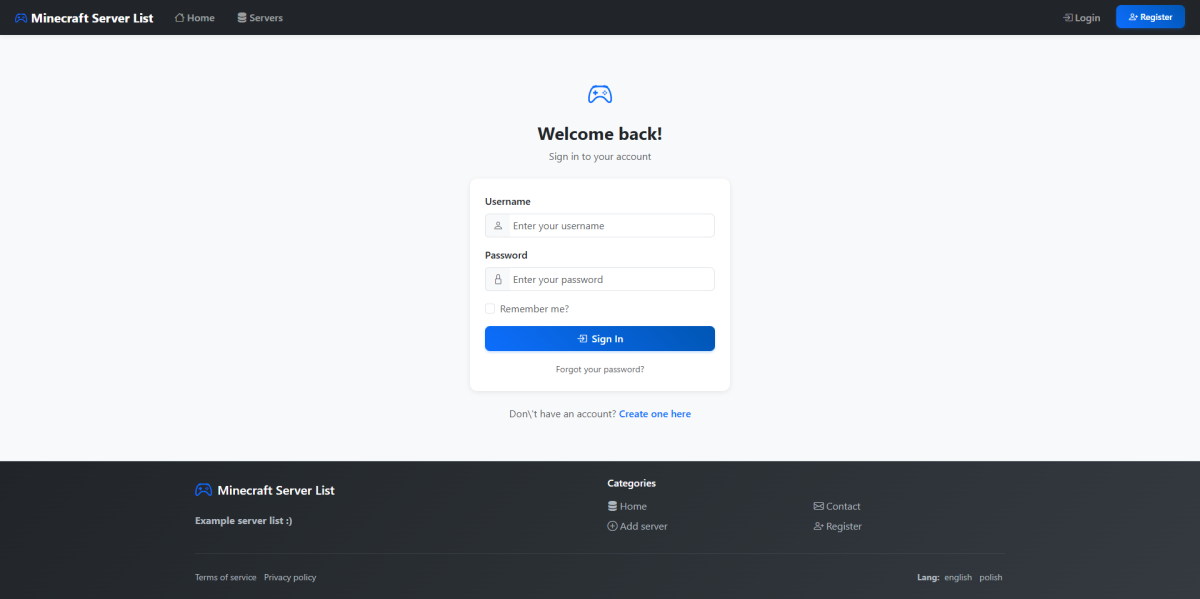1200x599 pixels.
Task: Open the Servers navbar item
Action: pos(260,18)
